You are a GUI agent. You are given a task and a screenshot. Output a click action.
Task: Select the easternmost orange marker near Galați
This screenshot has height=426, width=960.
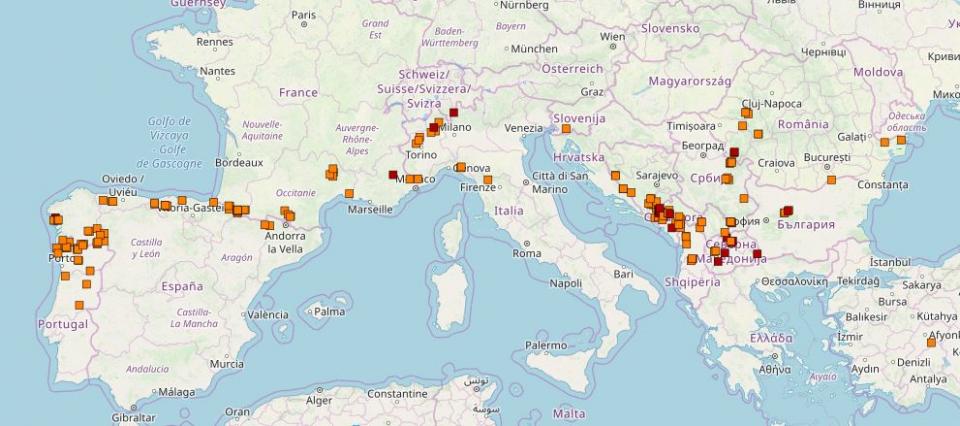(x=900, y=140)
